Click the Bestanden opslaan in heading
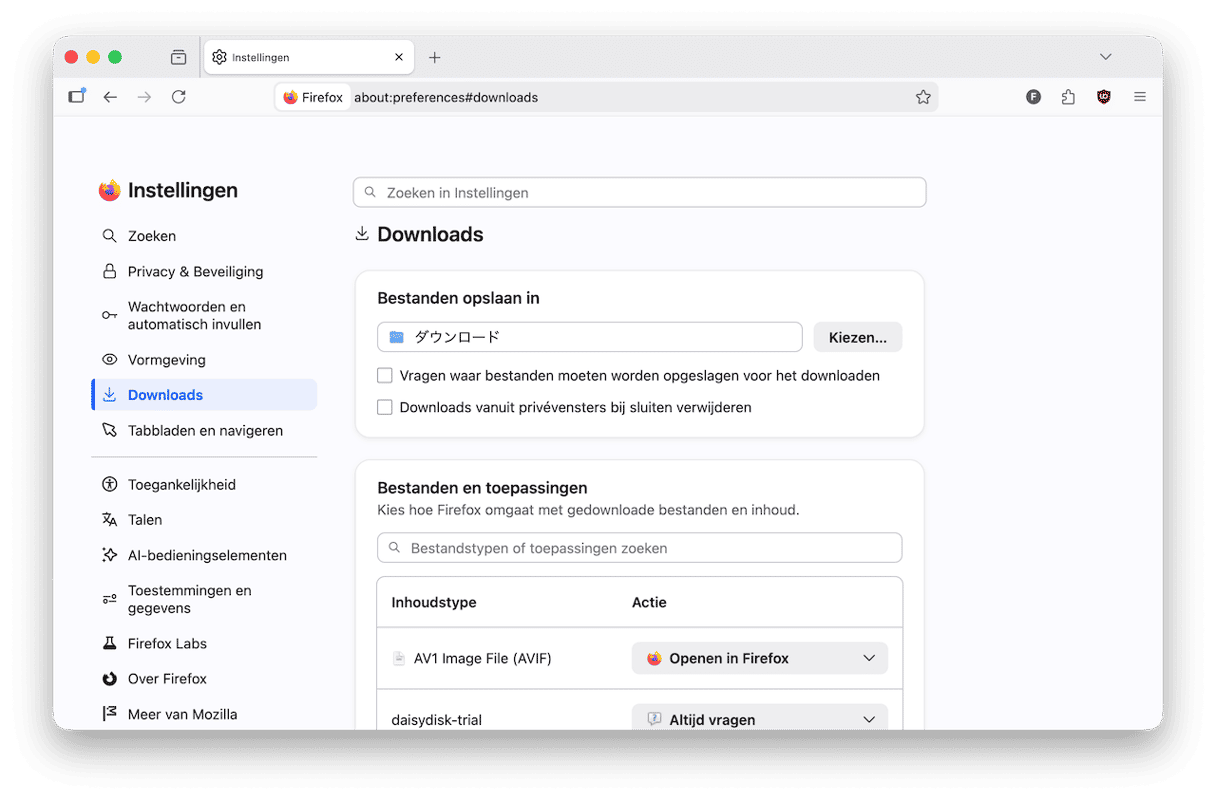The image size is (1216, 800). point(458,298)
